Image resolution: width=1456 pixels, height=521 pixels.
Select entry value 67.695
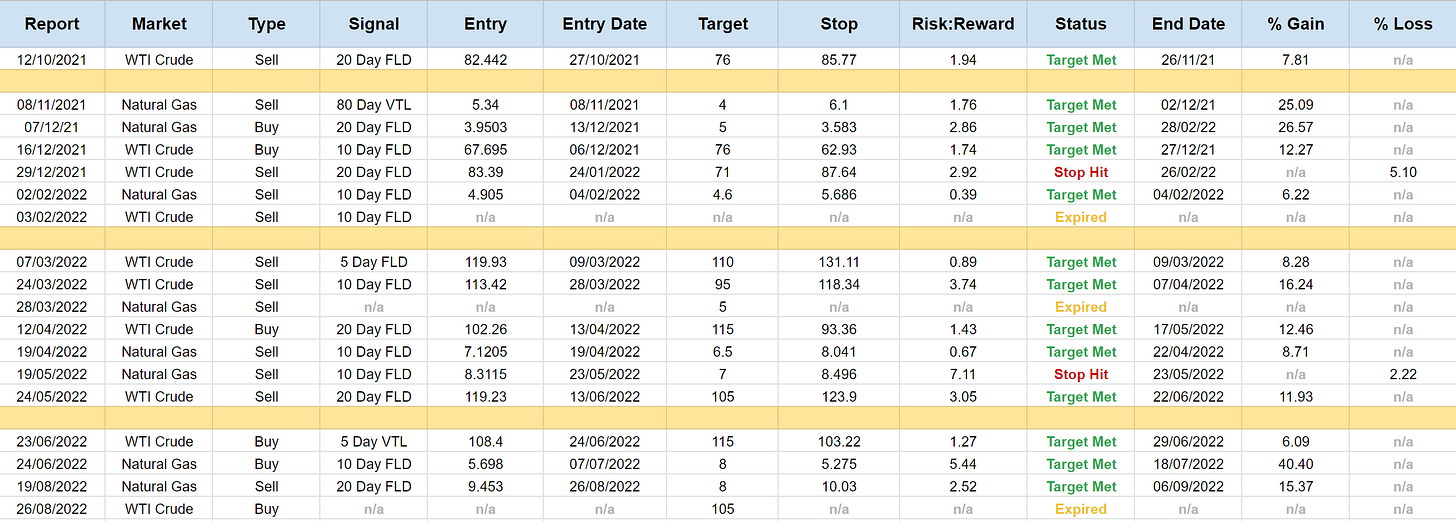click(486, 150)
